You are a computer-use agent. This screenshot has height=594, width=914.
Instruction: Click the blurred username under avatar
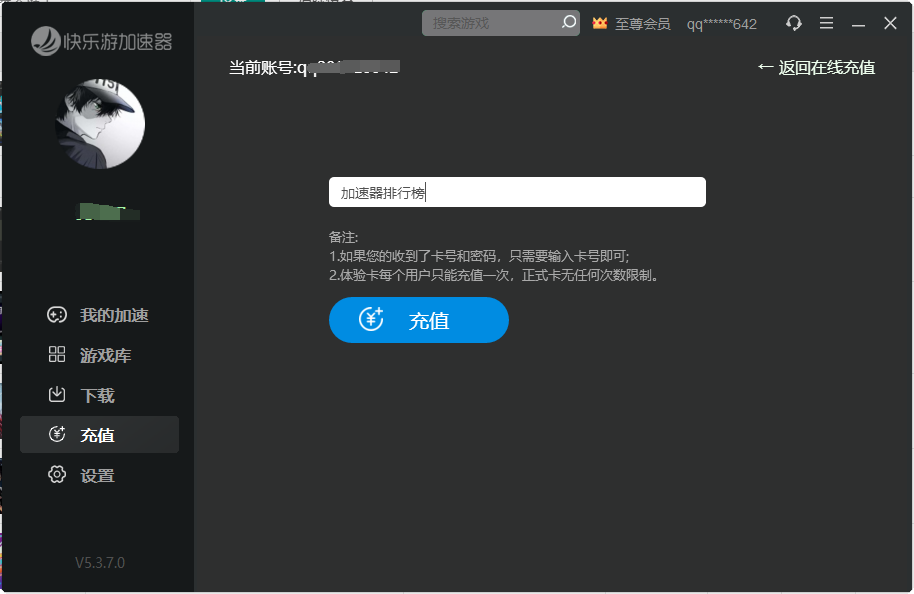click(108, 212)
